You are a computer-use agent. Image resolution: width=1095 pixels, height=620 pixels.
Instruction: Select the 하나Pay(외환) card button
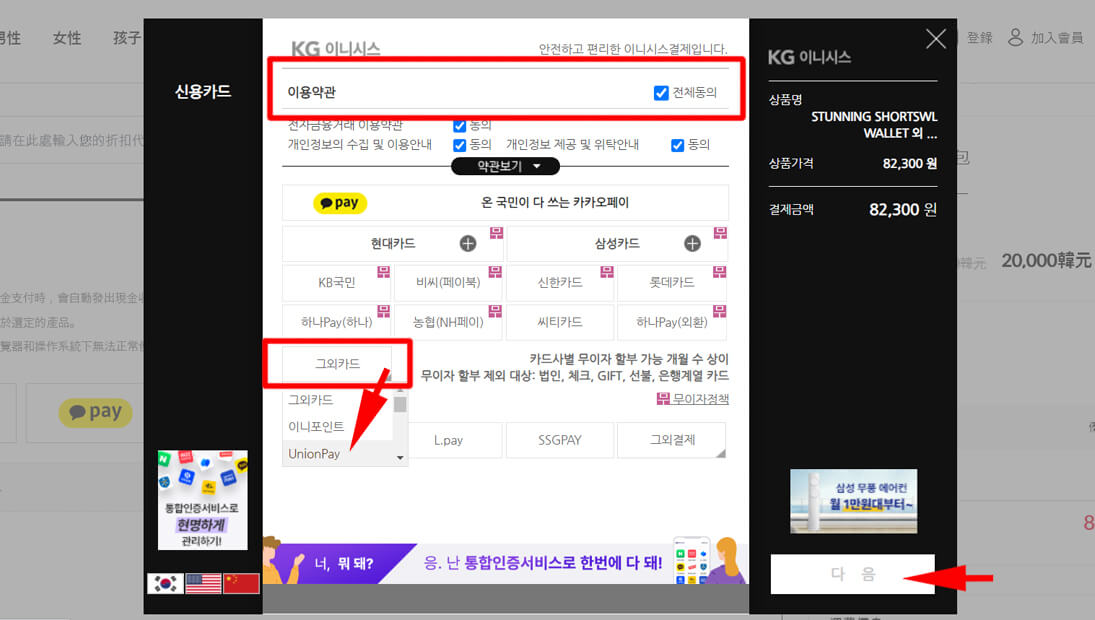(x=672, y=322)
